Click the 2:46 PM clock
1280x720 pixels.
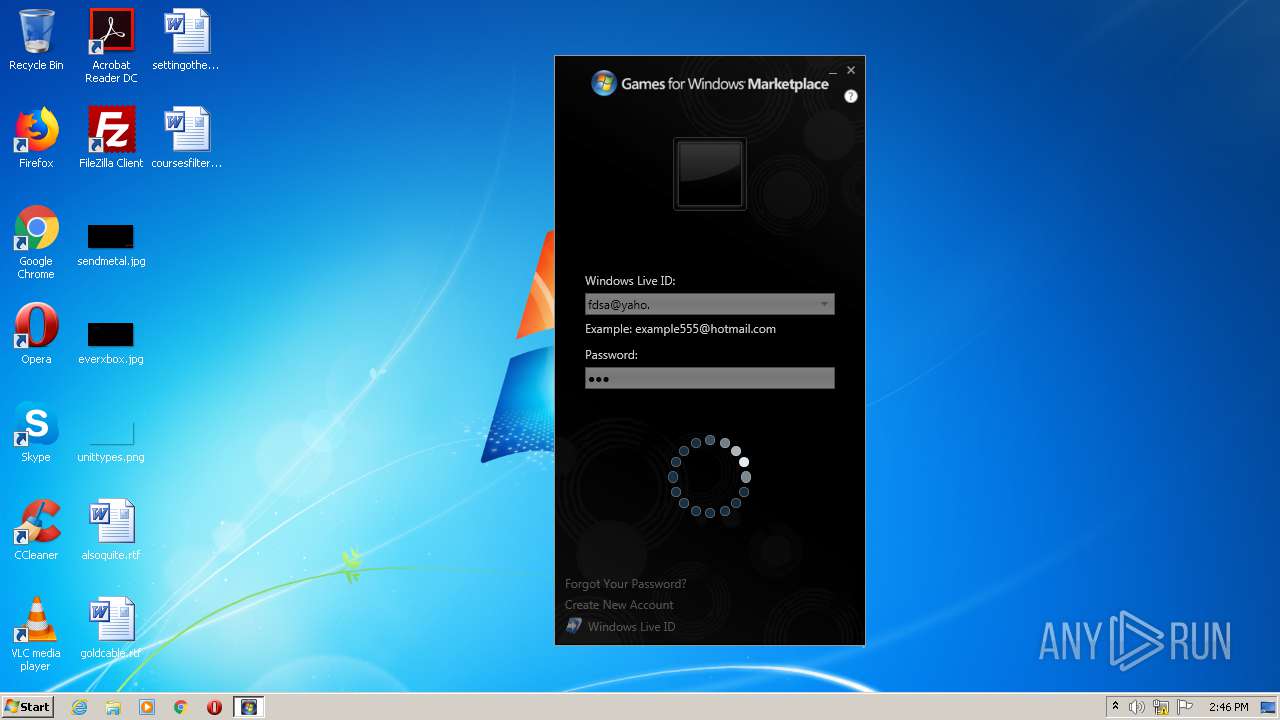click(1228, 707)
